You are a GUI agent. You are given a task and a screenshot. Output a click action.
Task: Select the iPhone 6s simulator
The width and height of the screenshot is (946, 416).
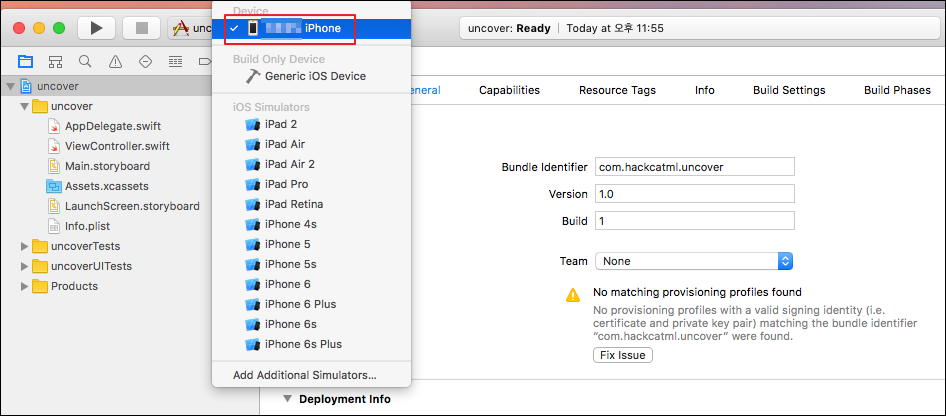coord(311,324)
